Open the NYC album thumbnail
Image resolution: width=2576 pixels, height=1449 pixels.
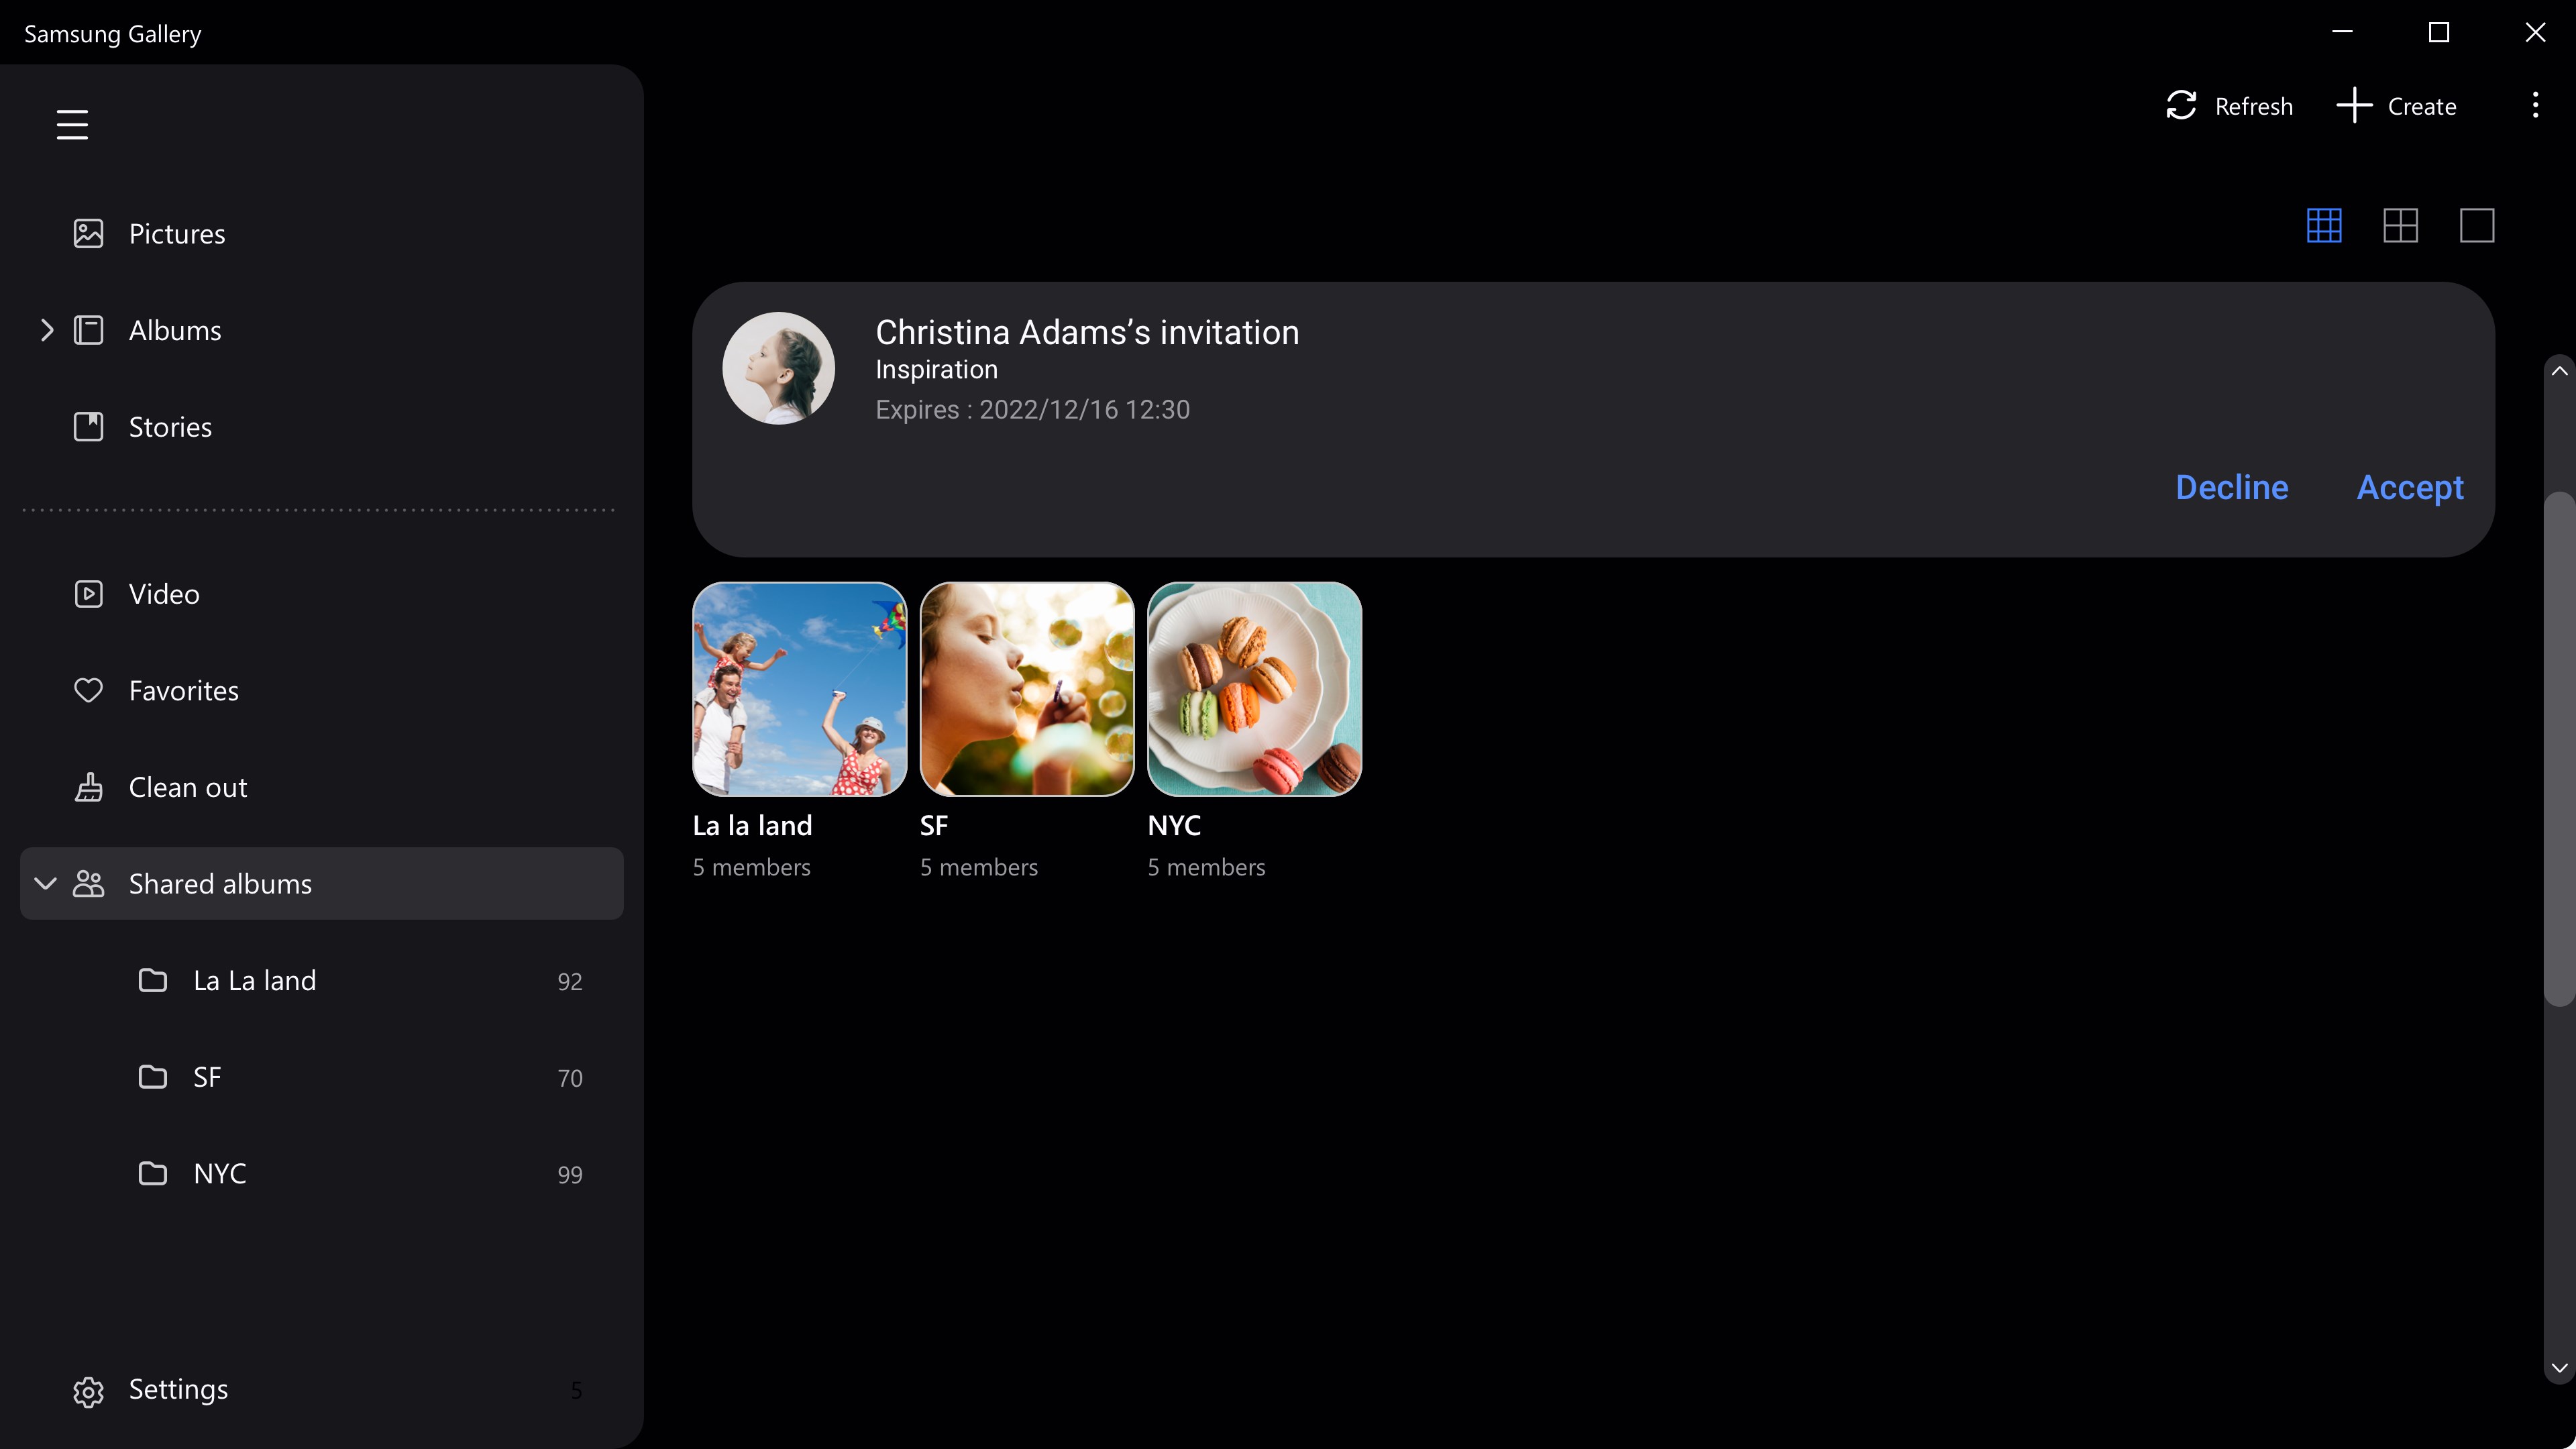(x=1254, y=689)
